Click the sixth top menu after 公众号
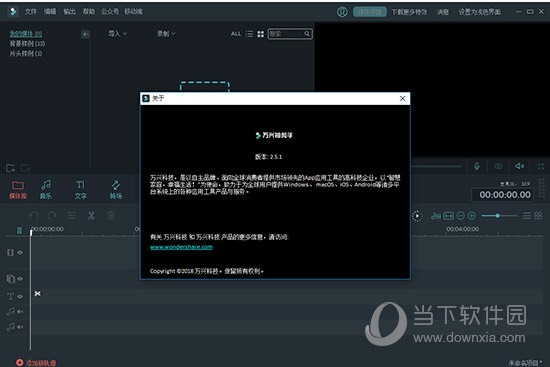The width and height of the screenshot is (550, 367). 133,12
